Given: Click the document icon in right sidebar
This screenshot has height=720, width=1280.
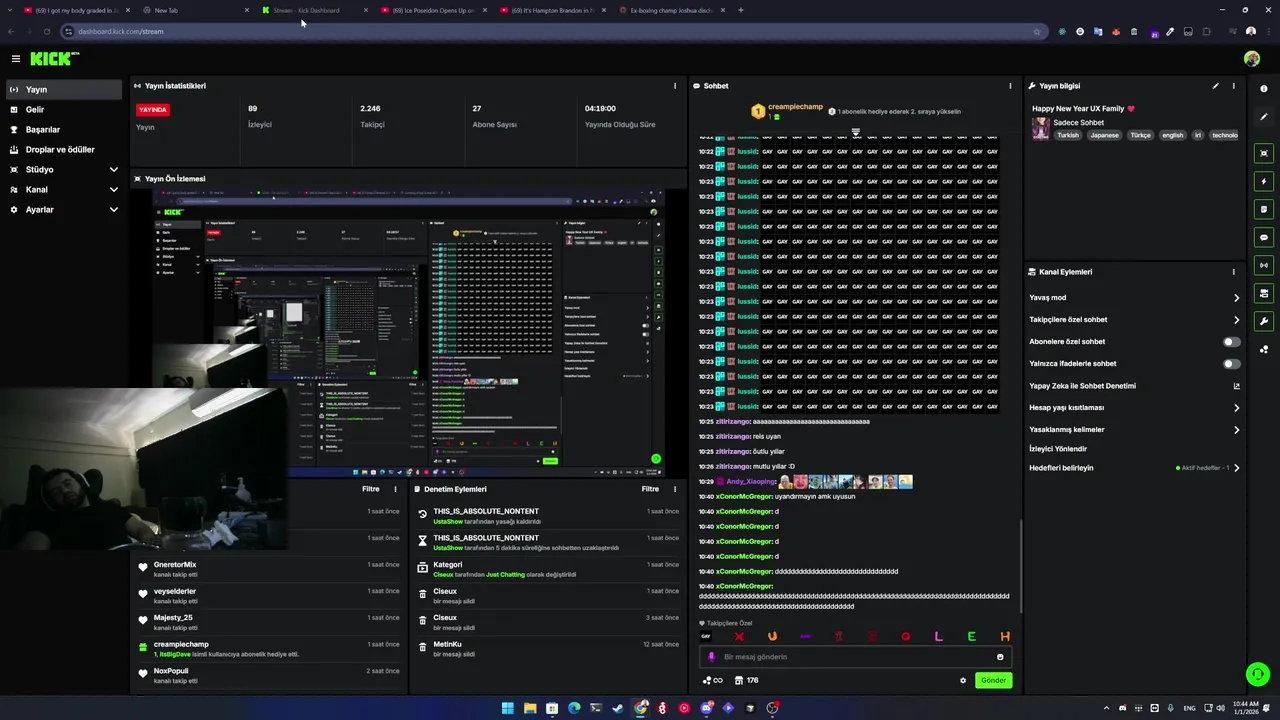Looking at the screenshot, I should [1264, 209].
